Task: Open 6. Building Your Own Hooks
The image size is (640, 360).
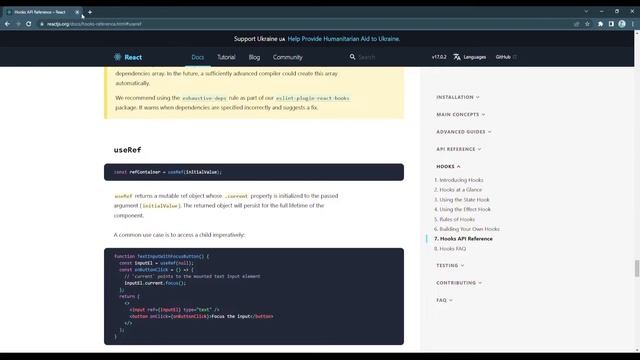Action: coord(467,229)
